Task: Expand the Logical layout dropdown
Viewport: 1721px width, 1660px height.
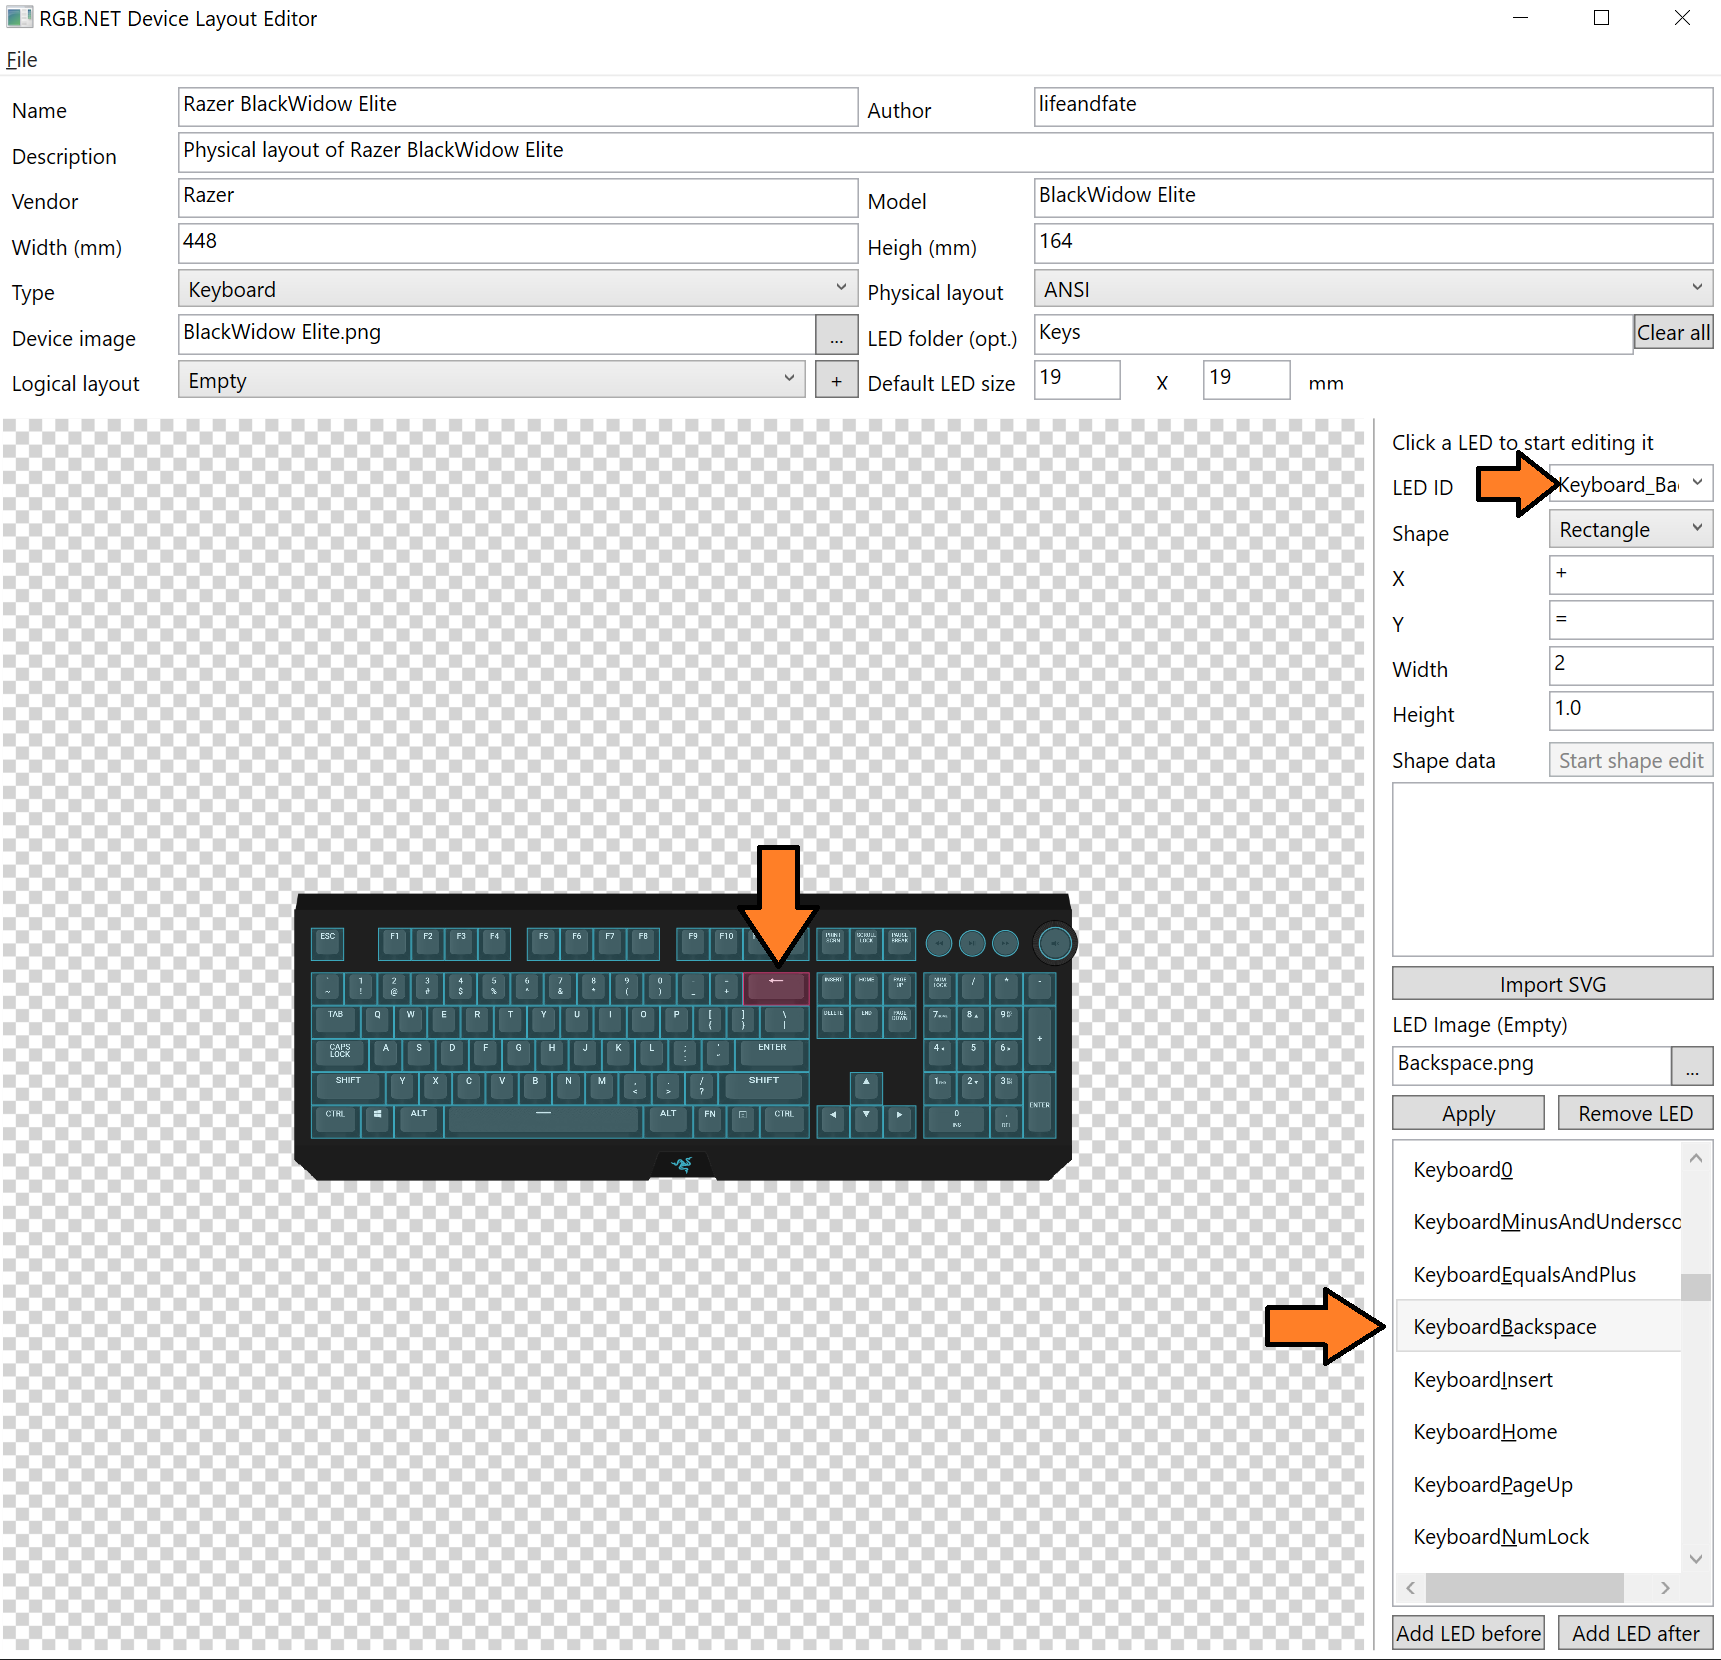Action: pyautogui.click(x=492, y=381)
